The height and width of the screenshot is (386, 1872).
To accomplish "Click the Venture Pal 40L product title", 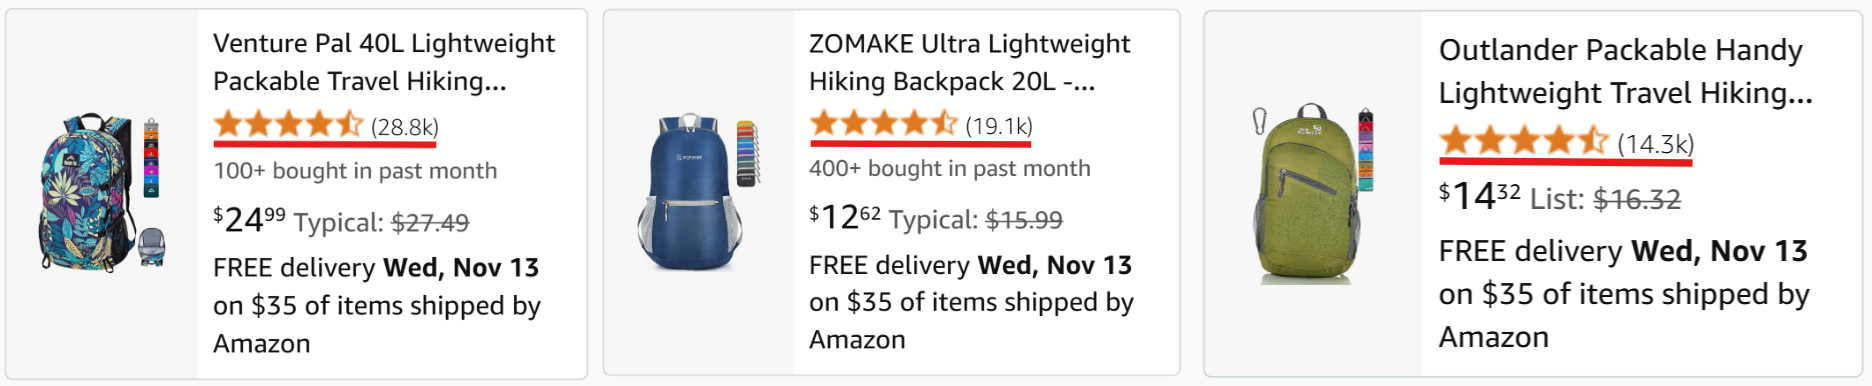I will tap(384, 62).
